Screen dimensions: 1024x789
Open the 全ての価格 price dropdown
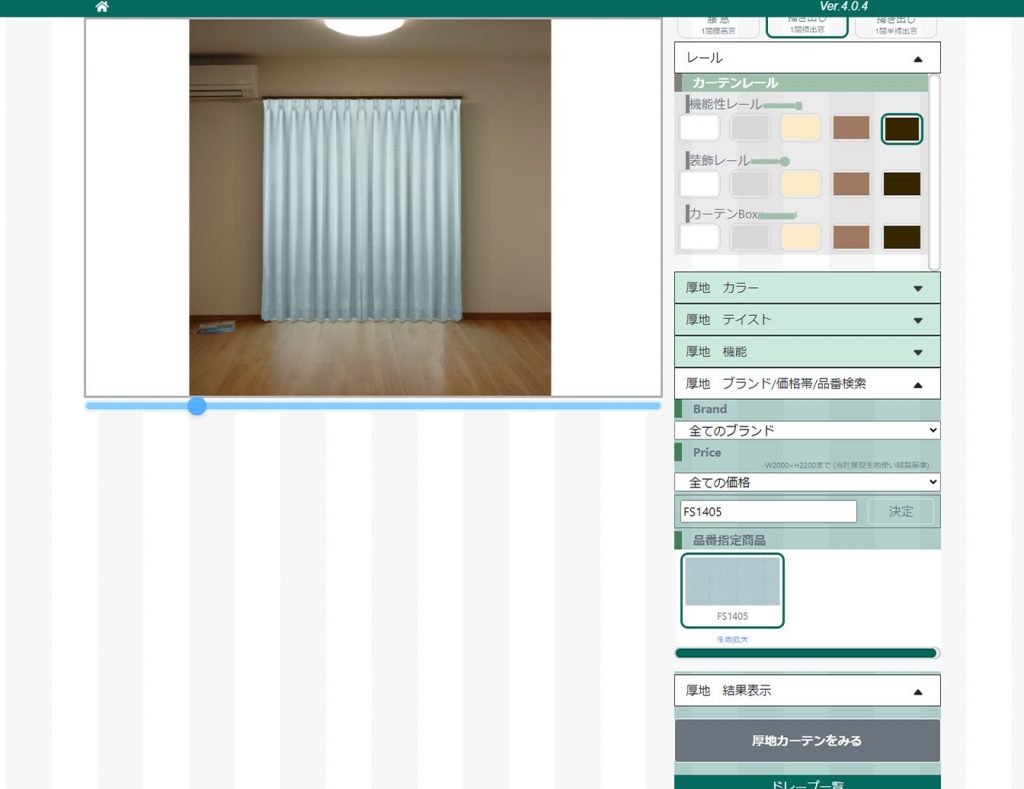point(807,482)
